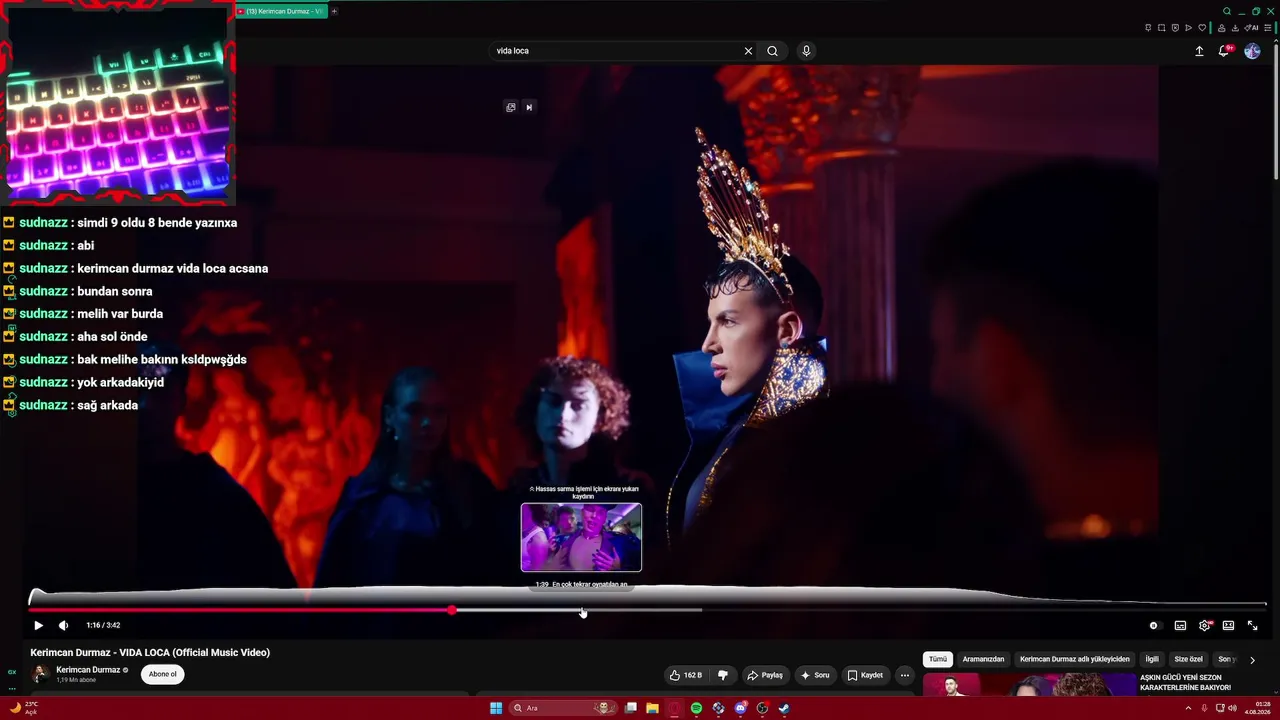Clear the search box text
Viewport: 1280px width, 720px height.
point(748,51)
